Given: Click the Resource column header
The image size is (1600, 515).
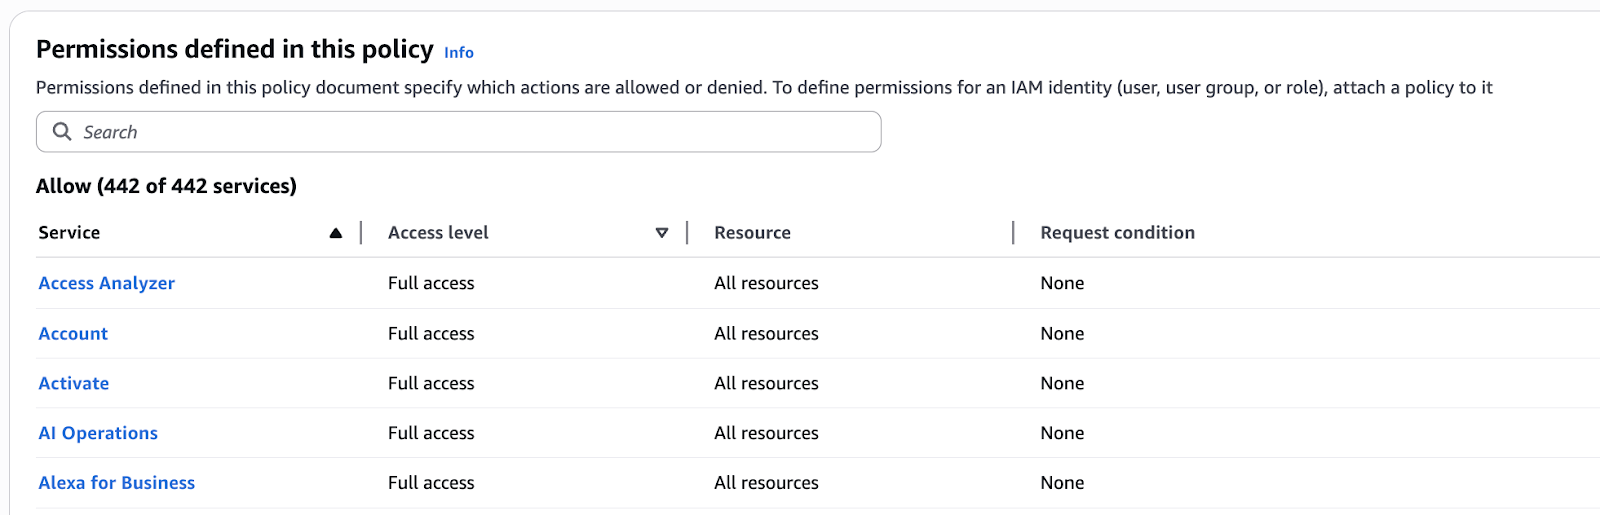Looking at the screenshot, I should [752, 233].
